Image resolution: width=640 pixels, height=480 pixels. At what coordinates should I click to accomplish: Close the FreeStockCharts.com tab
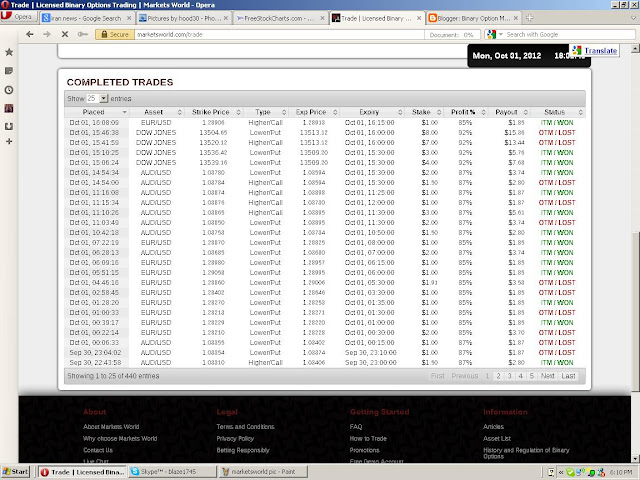(322, 18)
